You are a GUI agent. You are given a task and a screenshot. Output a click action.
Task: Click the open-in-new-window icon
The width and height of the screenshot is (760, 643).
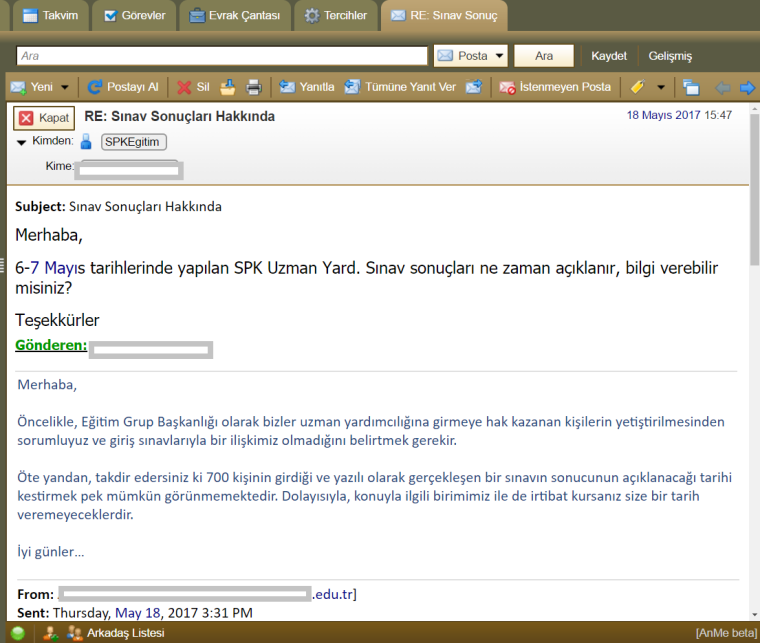click(691, 87)
